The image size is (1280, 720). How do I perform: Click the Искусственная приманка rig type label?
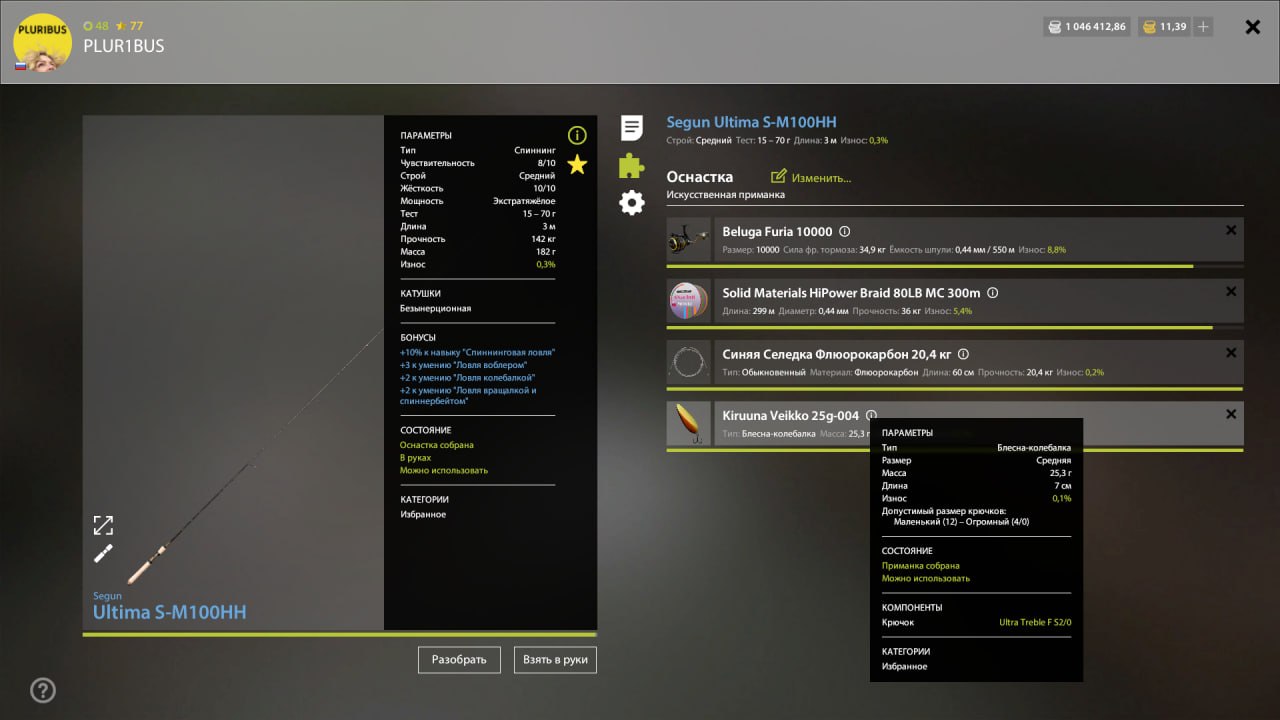point(726,195)
